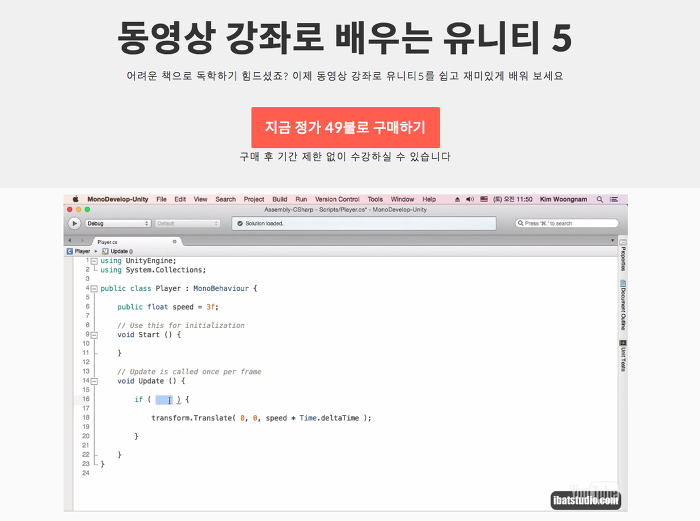The width and height of the screenshot is (700, 521).
Task: Click the 'public float speed = 3f;' line
Action: click(x=168, y=307)
